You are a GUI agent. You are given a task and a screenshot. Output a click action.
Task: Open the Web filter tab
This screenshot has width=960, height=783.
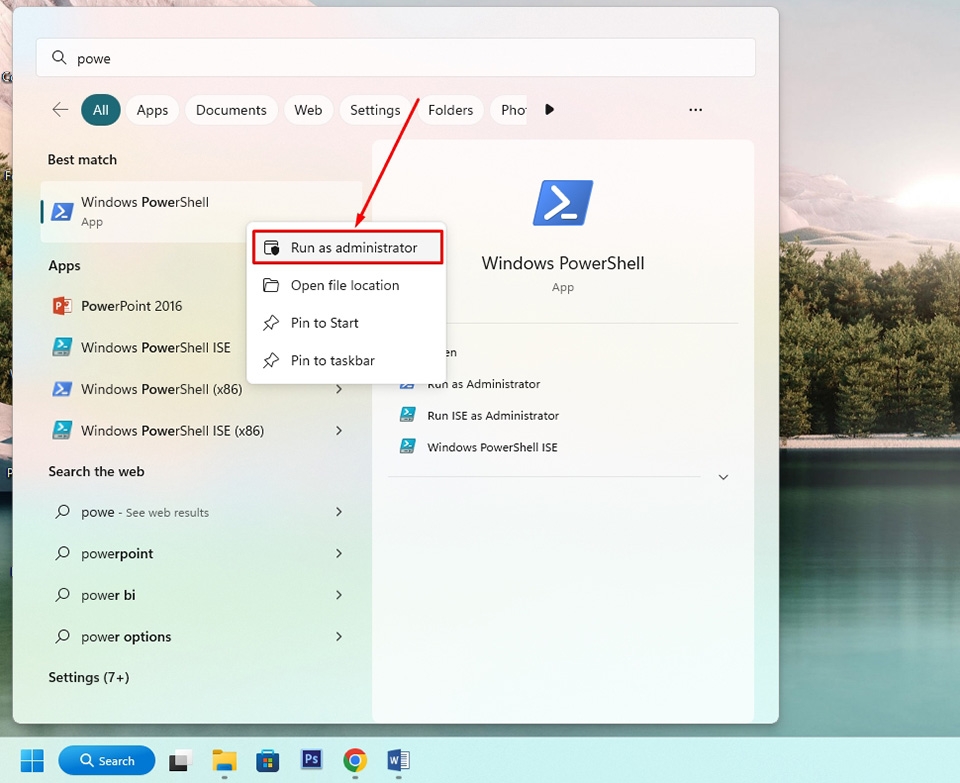(308, 110)
